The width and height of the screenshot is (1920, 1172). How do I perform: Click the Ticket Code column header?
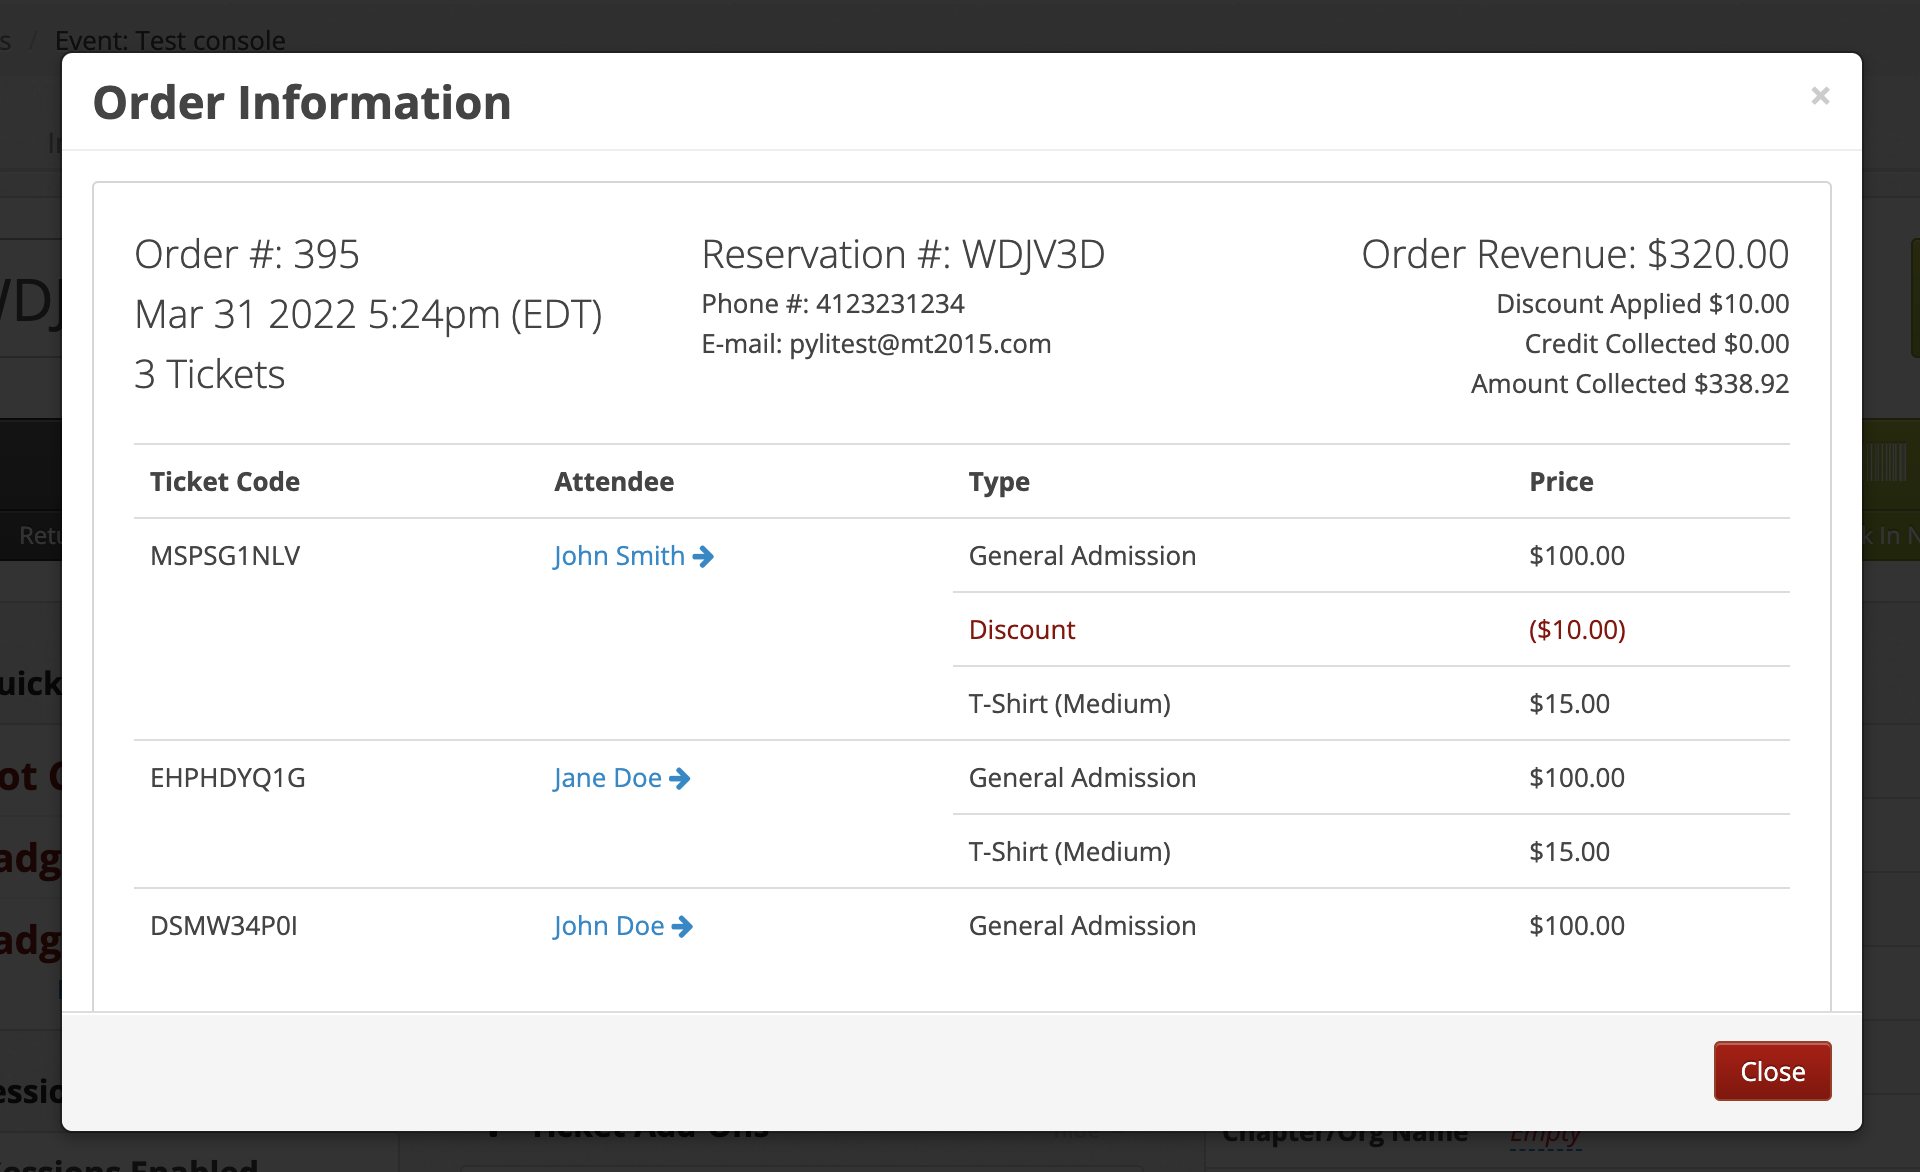tap(225, 482)
